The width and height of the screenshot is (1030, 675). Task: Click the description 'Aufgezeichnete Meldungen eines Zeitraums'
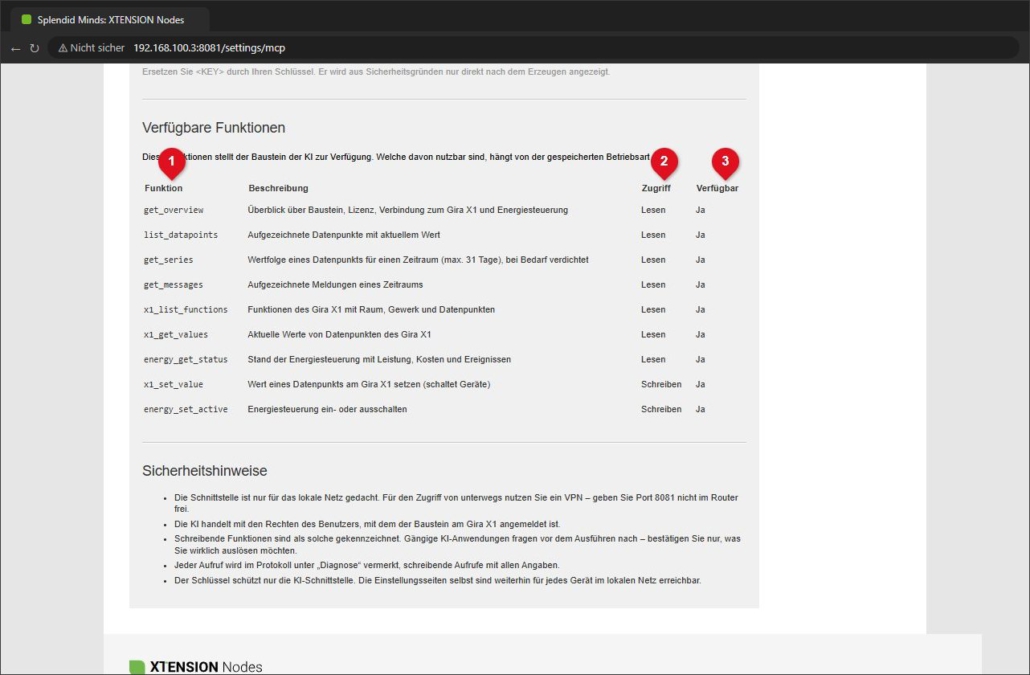click(335, 285)
